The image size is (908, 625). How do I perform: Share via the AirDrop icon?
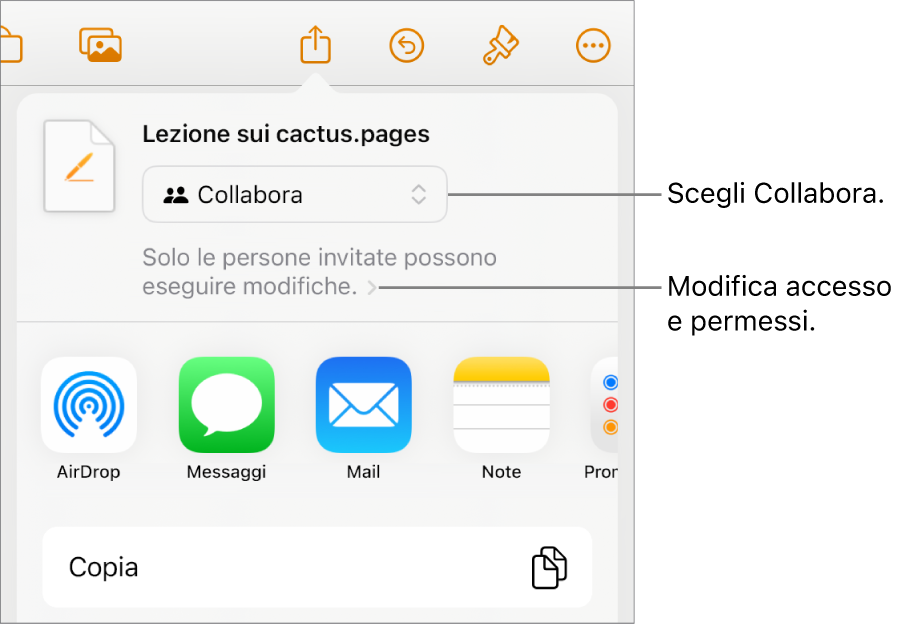click(x=89, y=404)
